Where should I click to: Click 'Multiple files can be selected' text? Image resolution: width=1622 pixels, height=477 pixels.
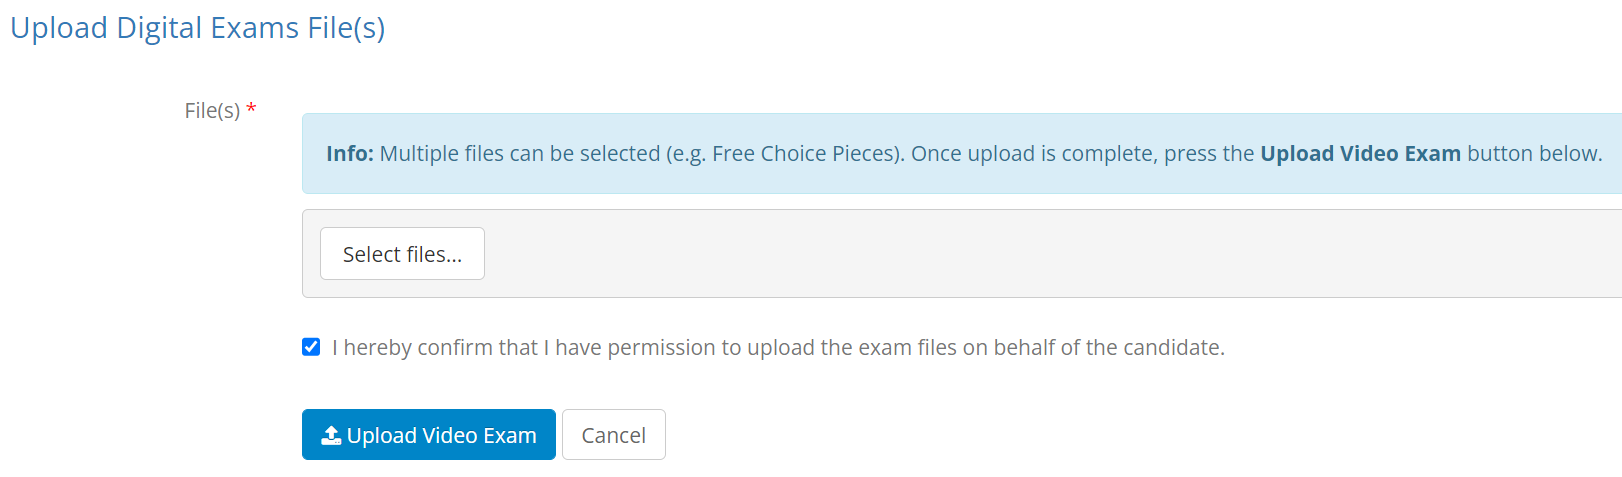coord(520,154)
